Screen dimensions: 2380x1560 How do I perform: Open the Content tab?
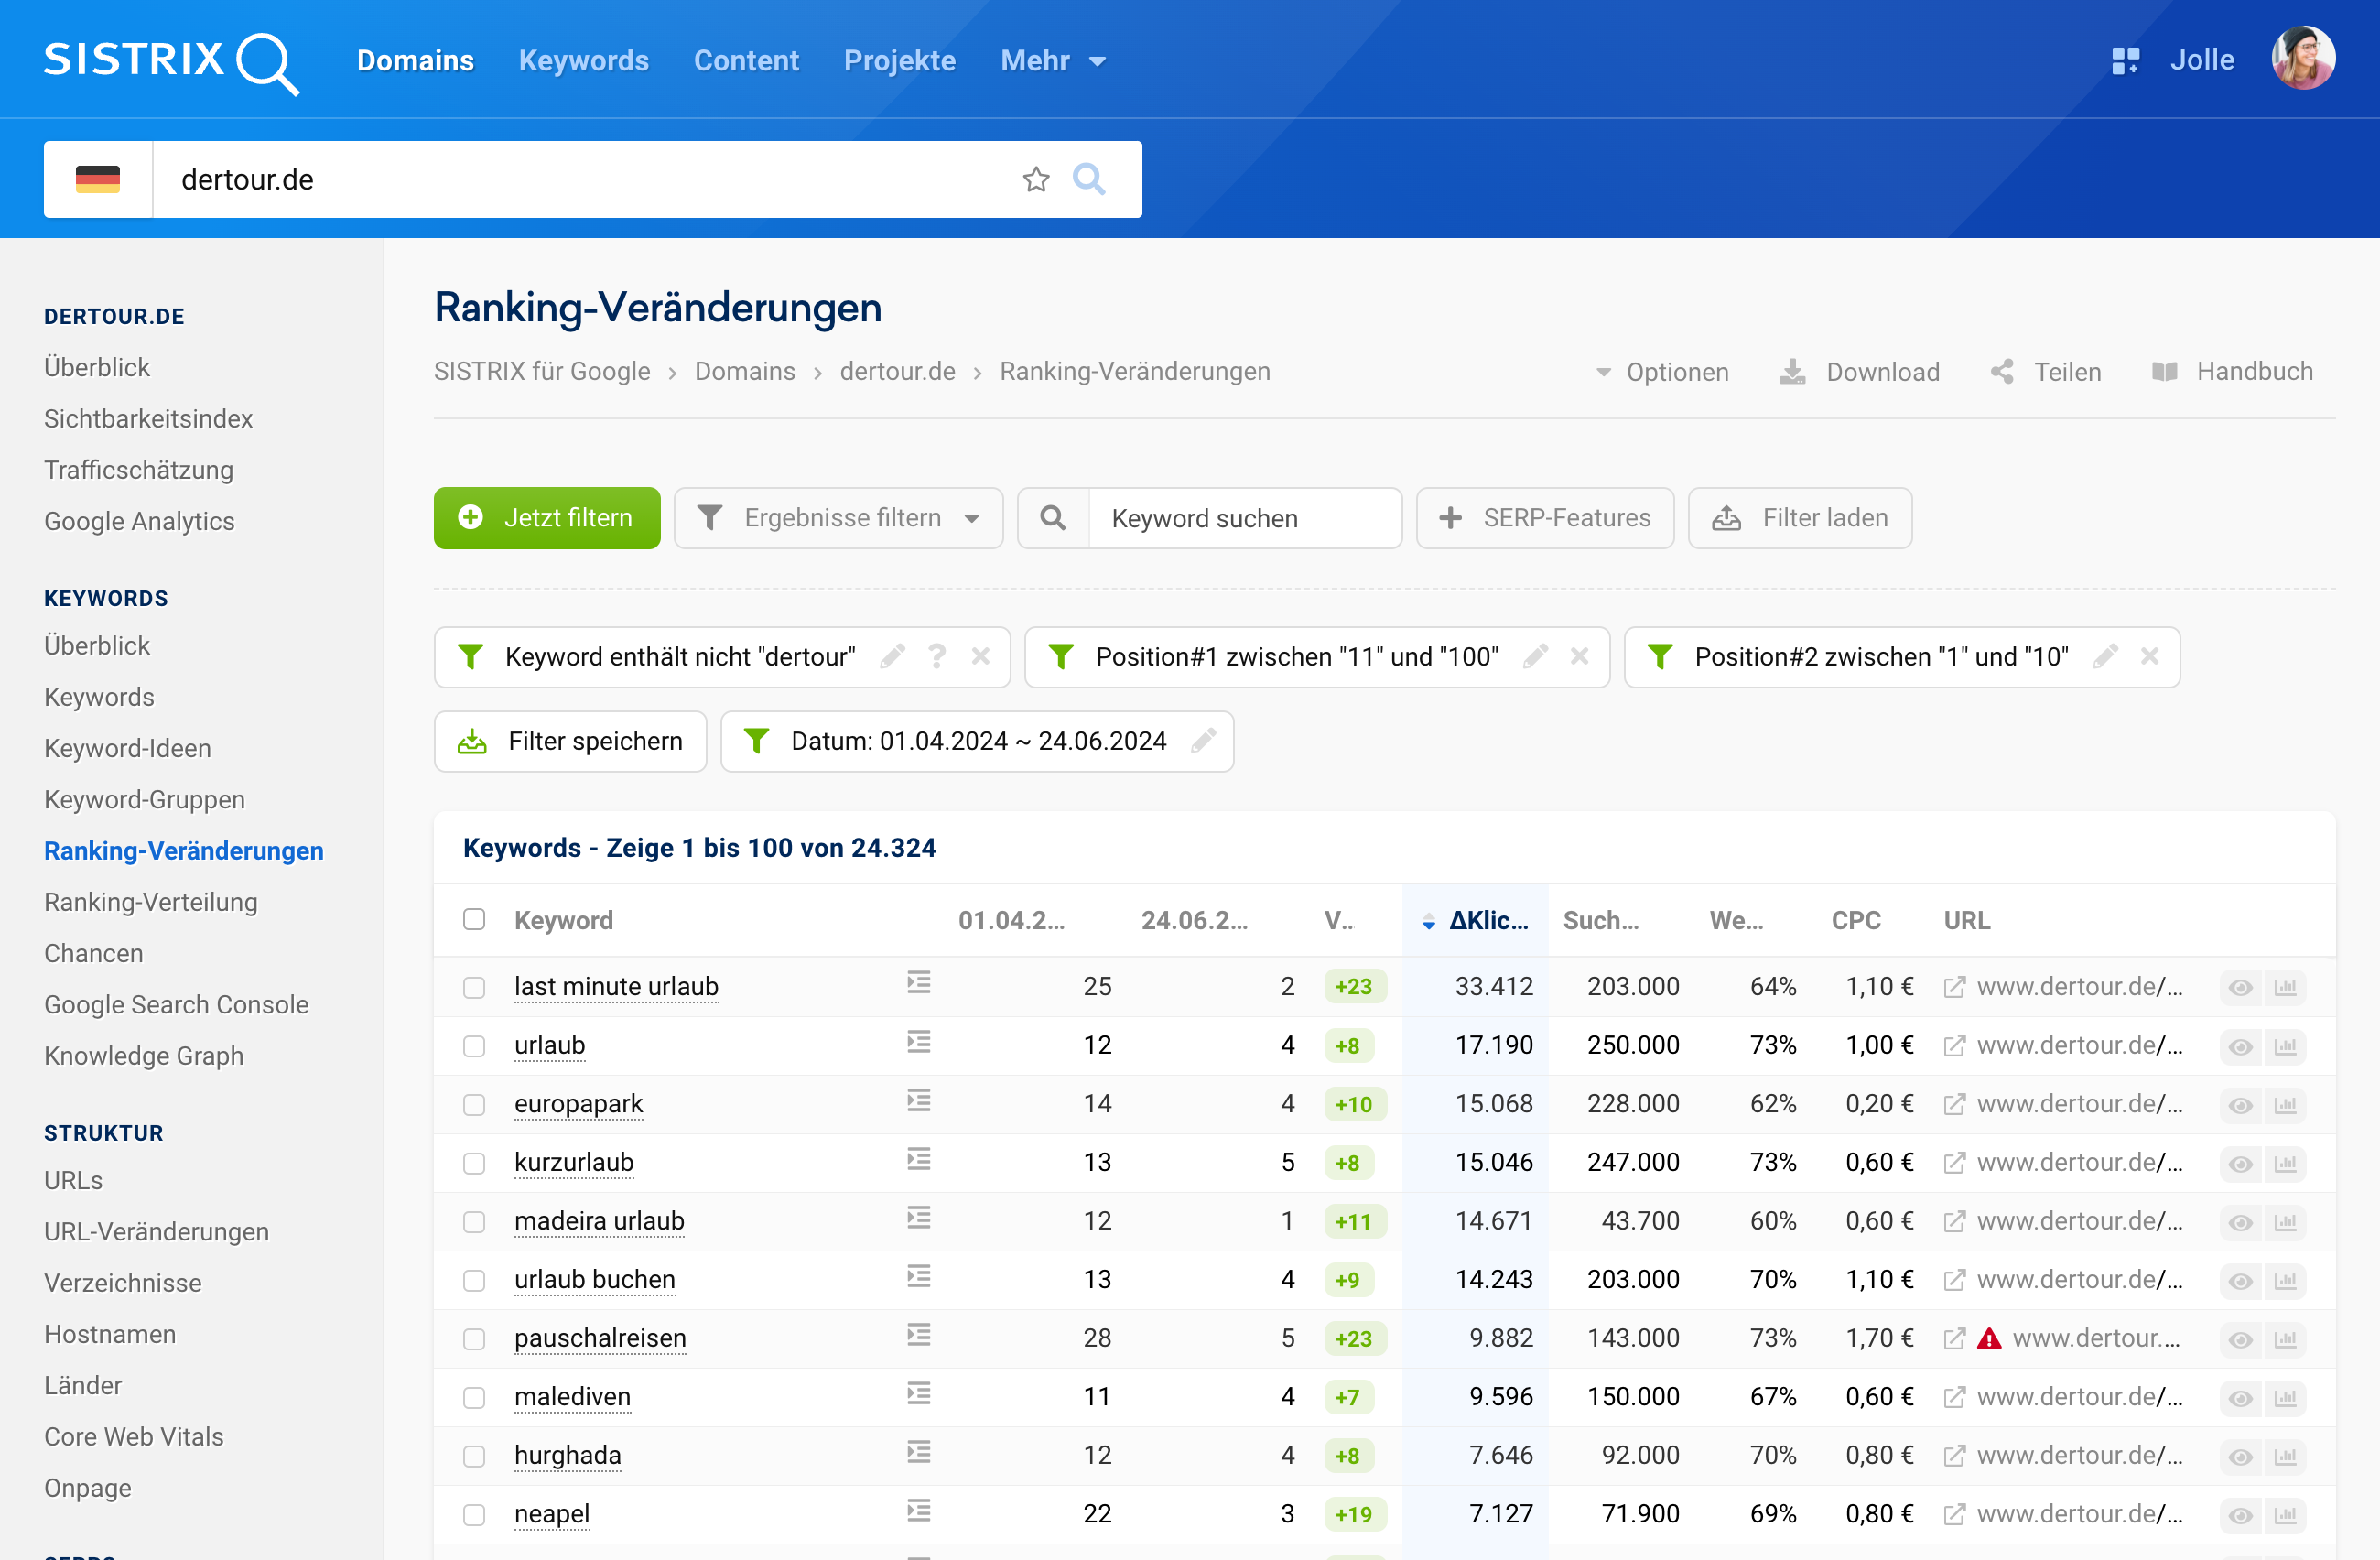pos(746,61)
